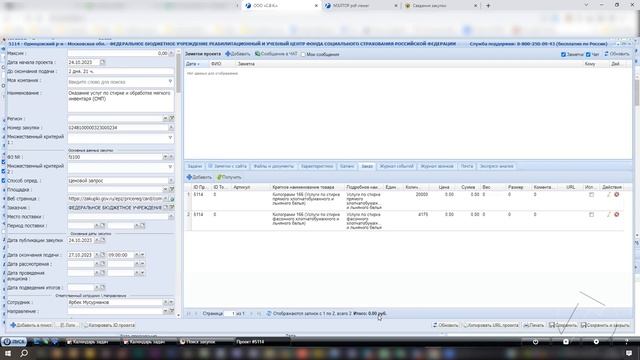Delete the first order row with the 20000 quantity

point(616,195)
